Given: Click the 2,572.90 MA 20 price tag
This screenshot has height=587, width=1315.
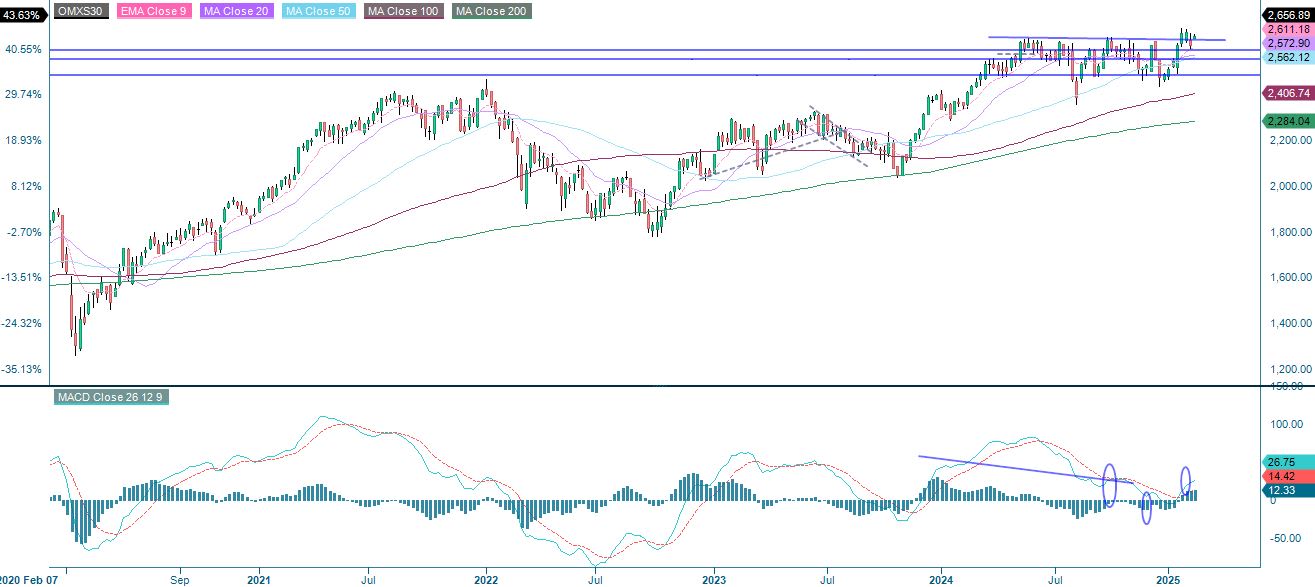Looking at the screenshot, I should click(x=1288, y=44).
